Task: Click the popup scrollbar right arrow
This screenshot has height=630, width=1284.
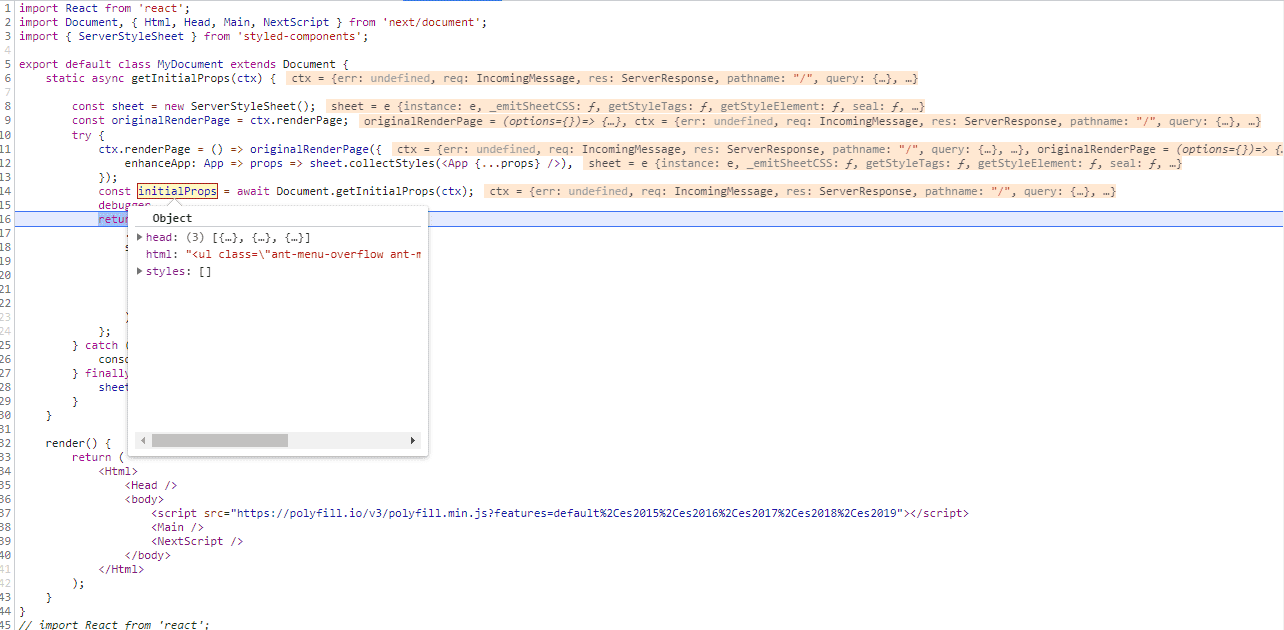Action: click(x=413, y=440)
